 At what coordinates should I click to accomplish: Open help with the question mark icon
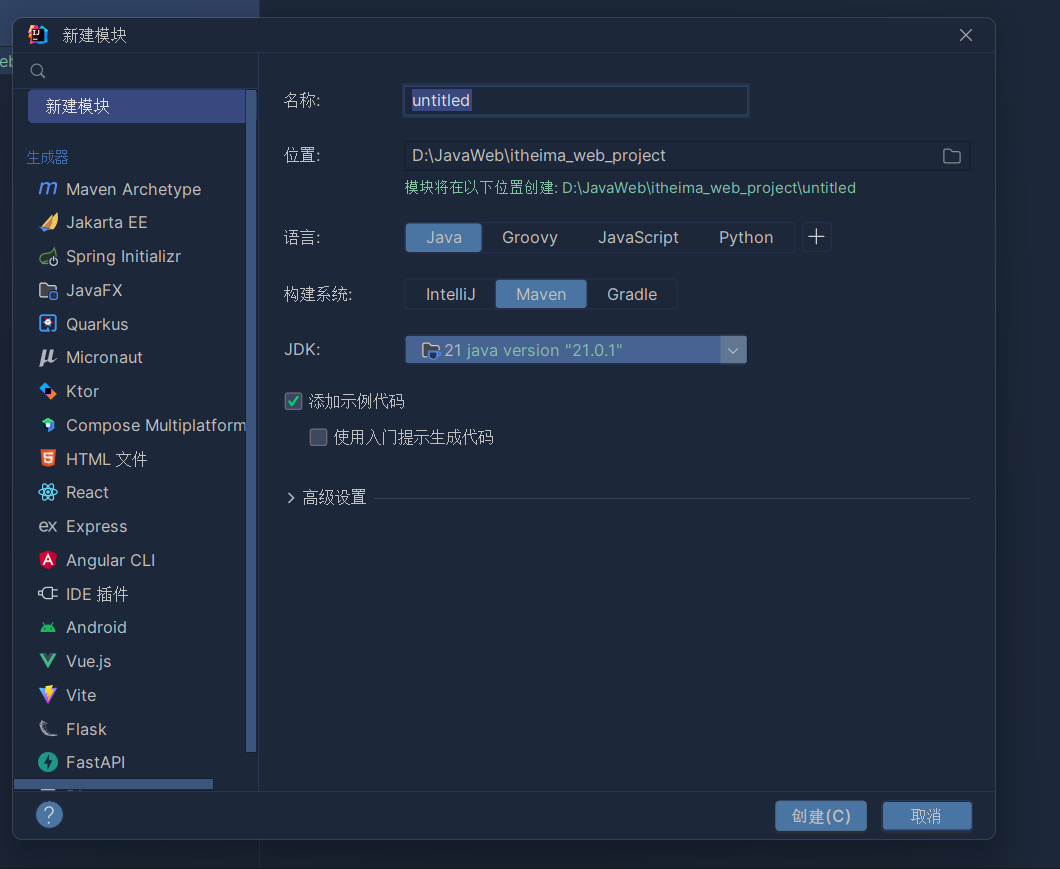pyautogui.click(x=49, y=815)
